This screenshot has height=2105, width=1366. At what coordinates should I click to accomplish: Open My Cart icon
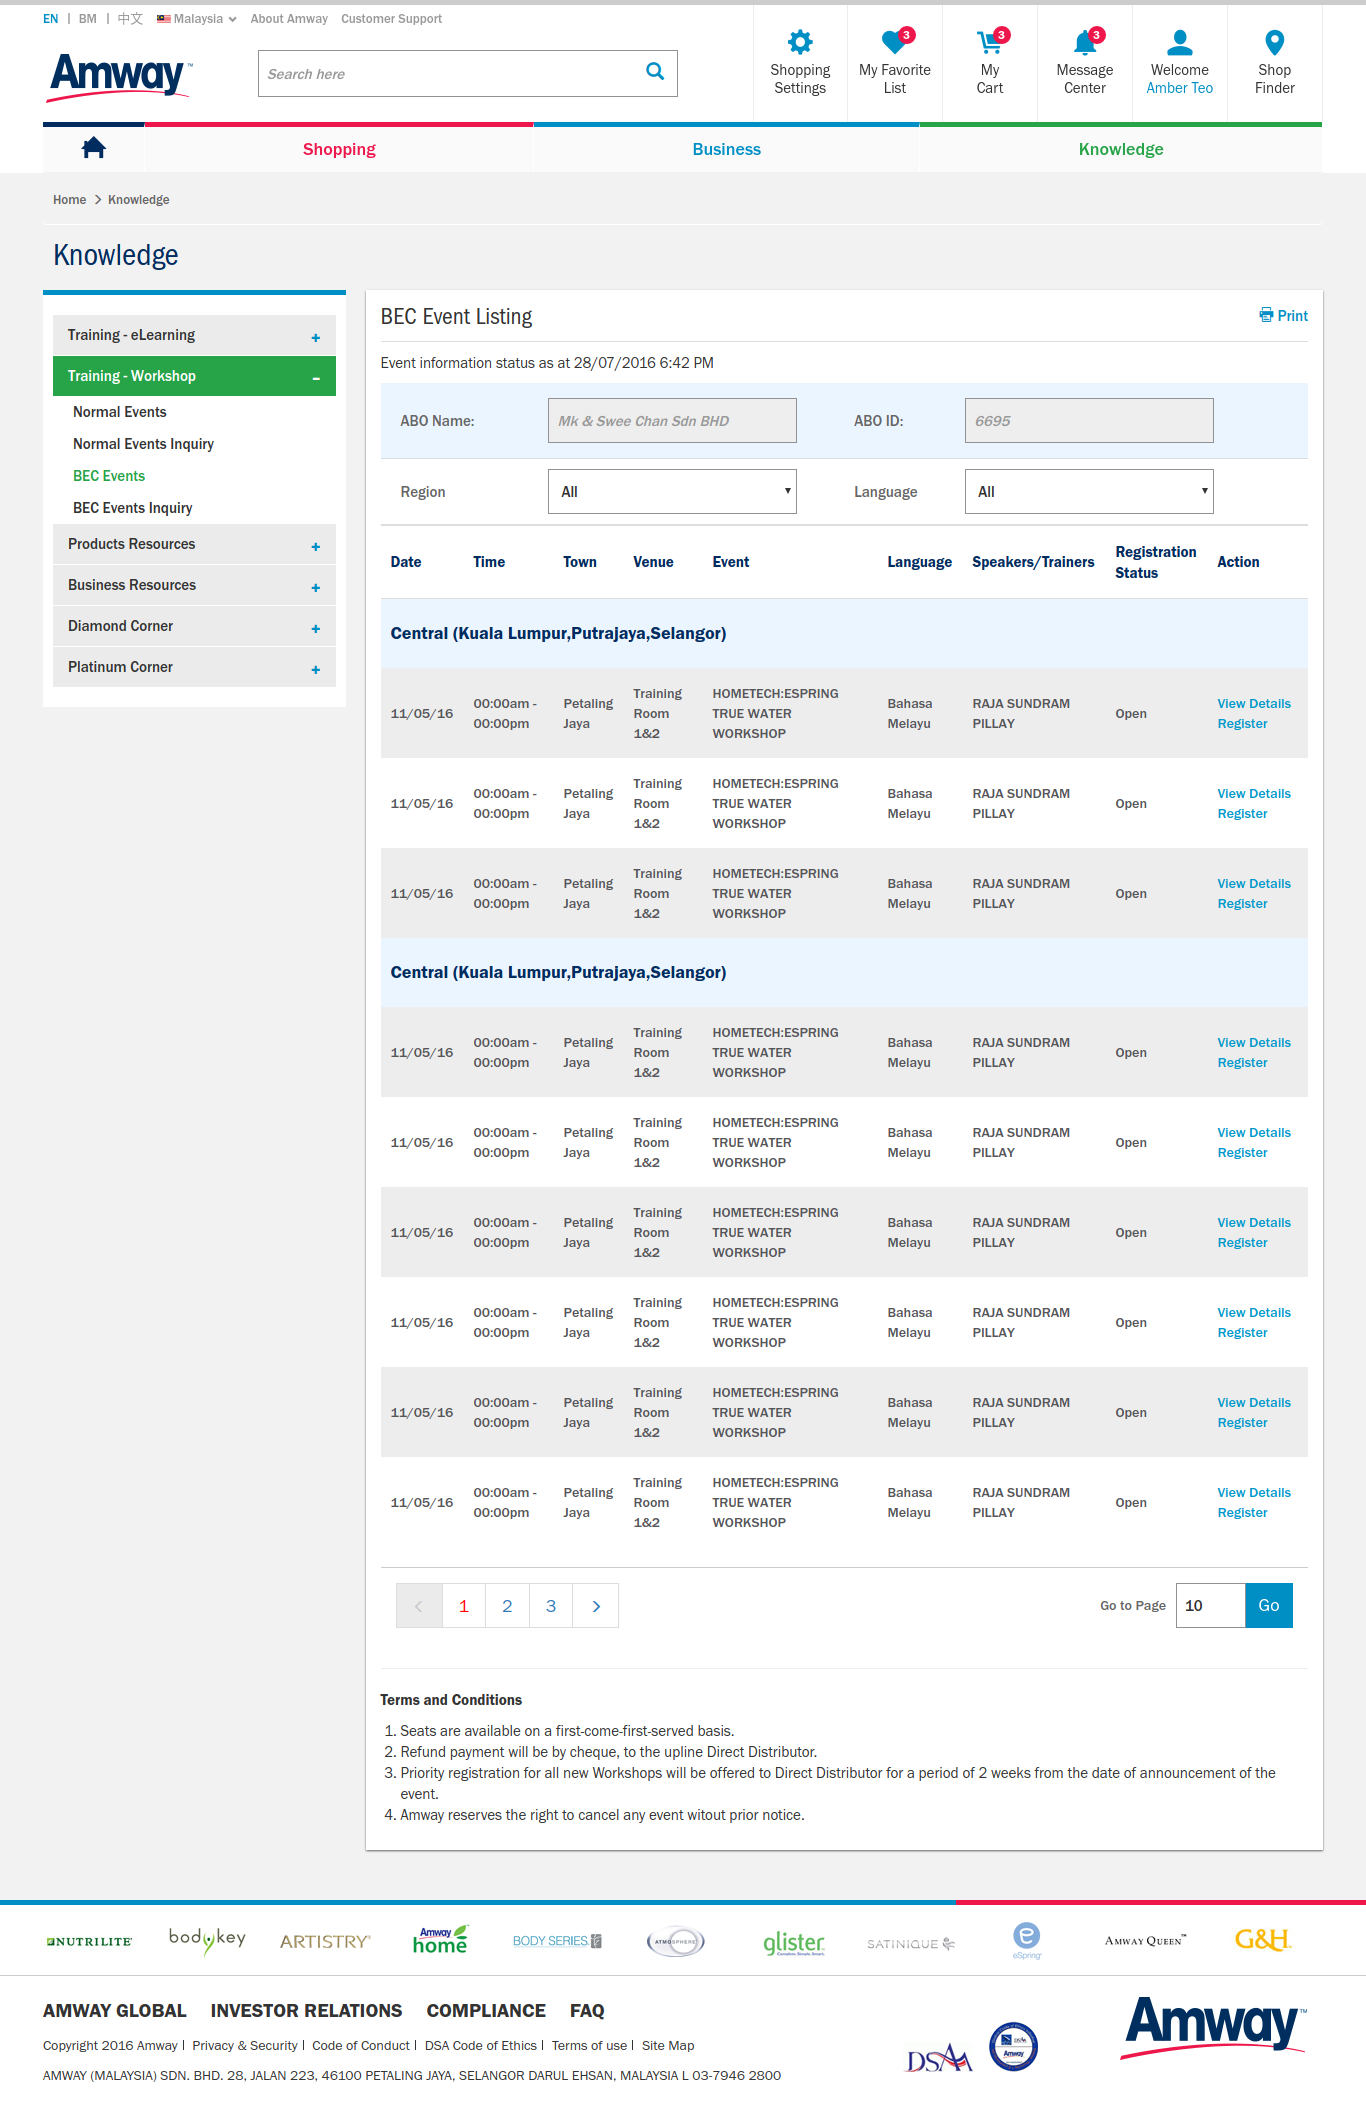pos(990,42)
